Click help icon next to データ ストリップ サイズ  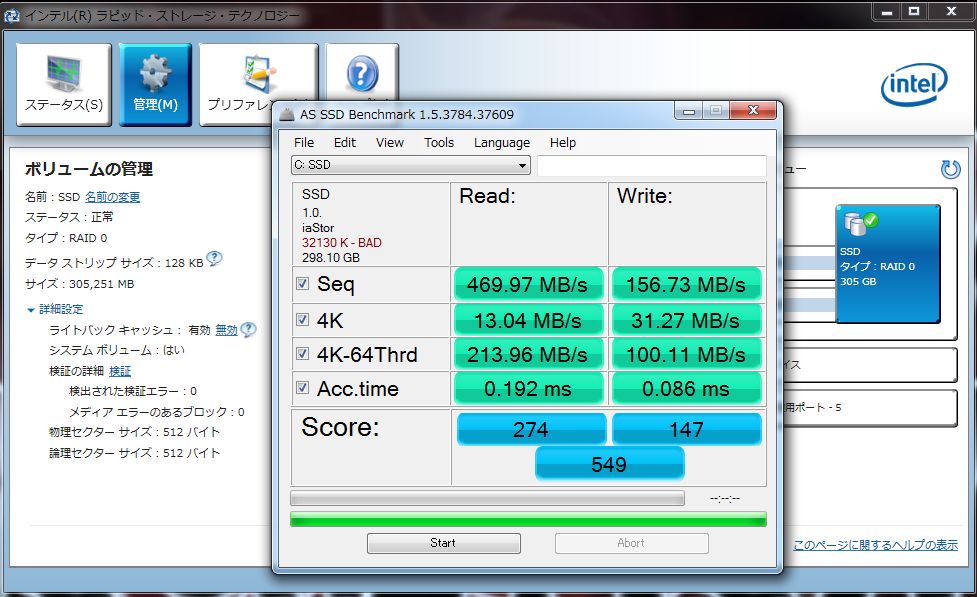(214, 258)
